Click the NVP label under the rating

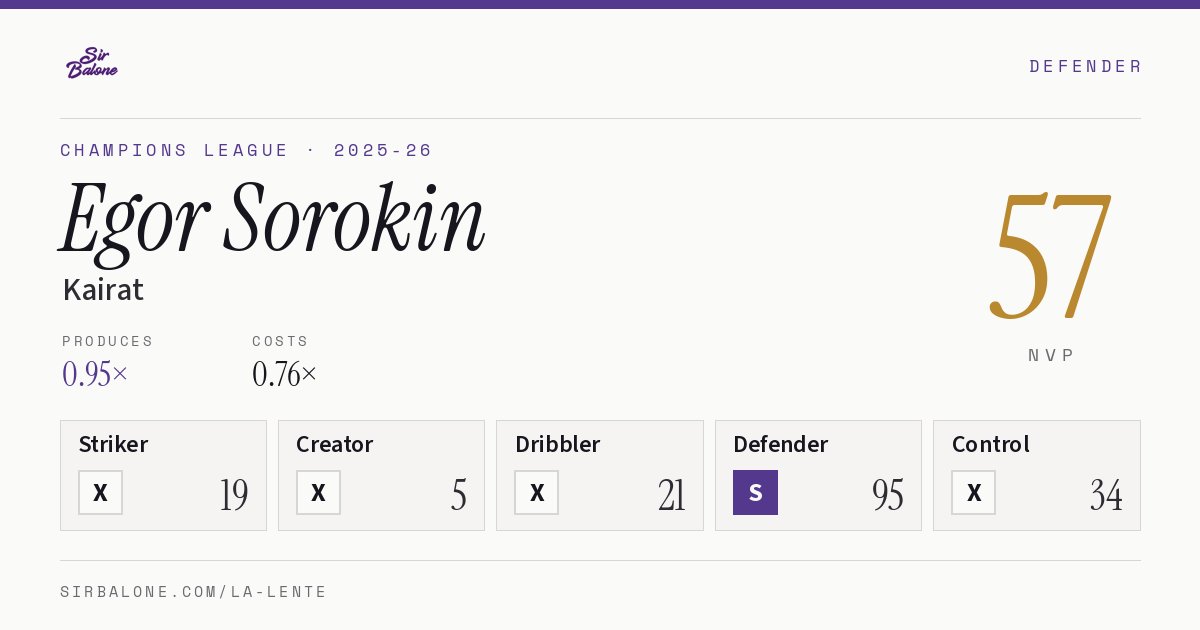tap(1051, 355)
